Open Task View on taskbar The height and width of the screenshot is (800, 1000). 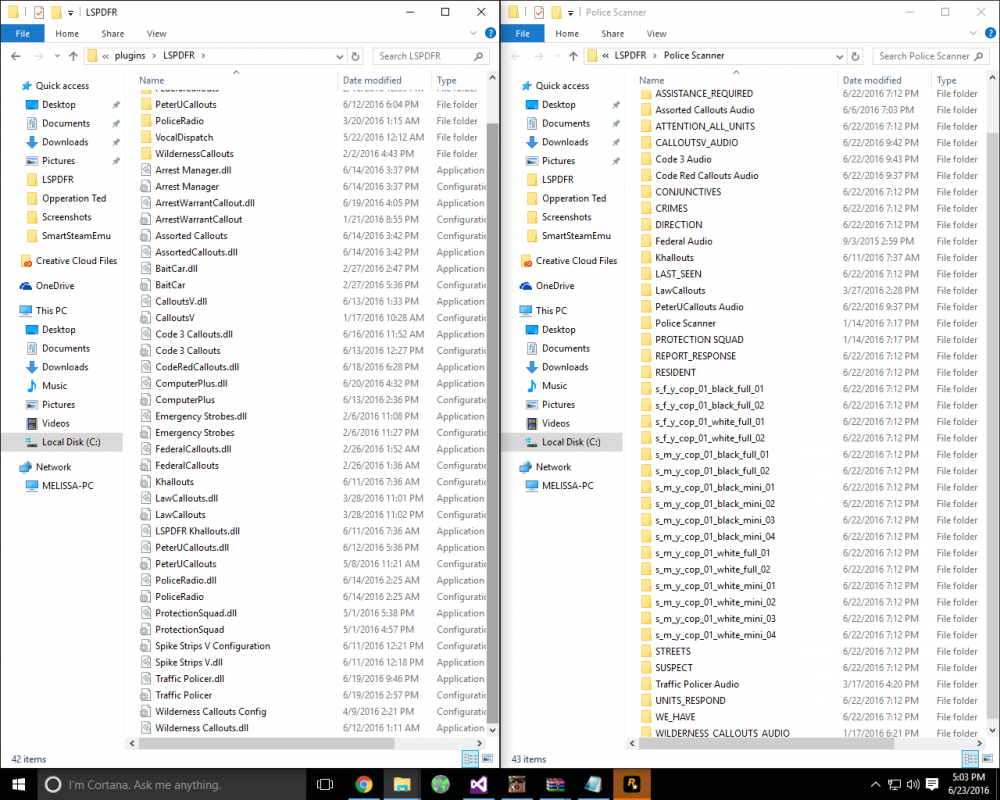(325, 784)
